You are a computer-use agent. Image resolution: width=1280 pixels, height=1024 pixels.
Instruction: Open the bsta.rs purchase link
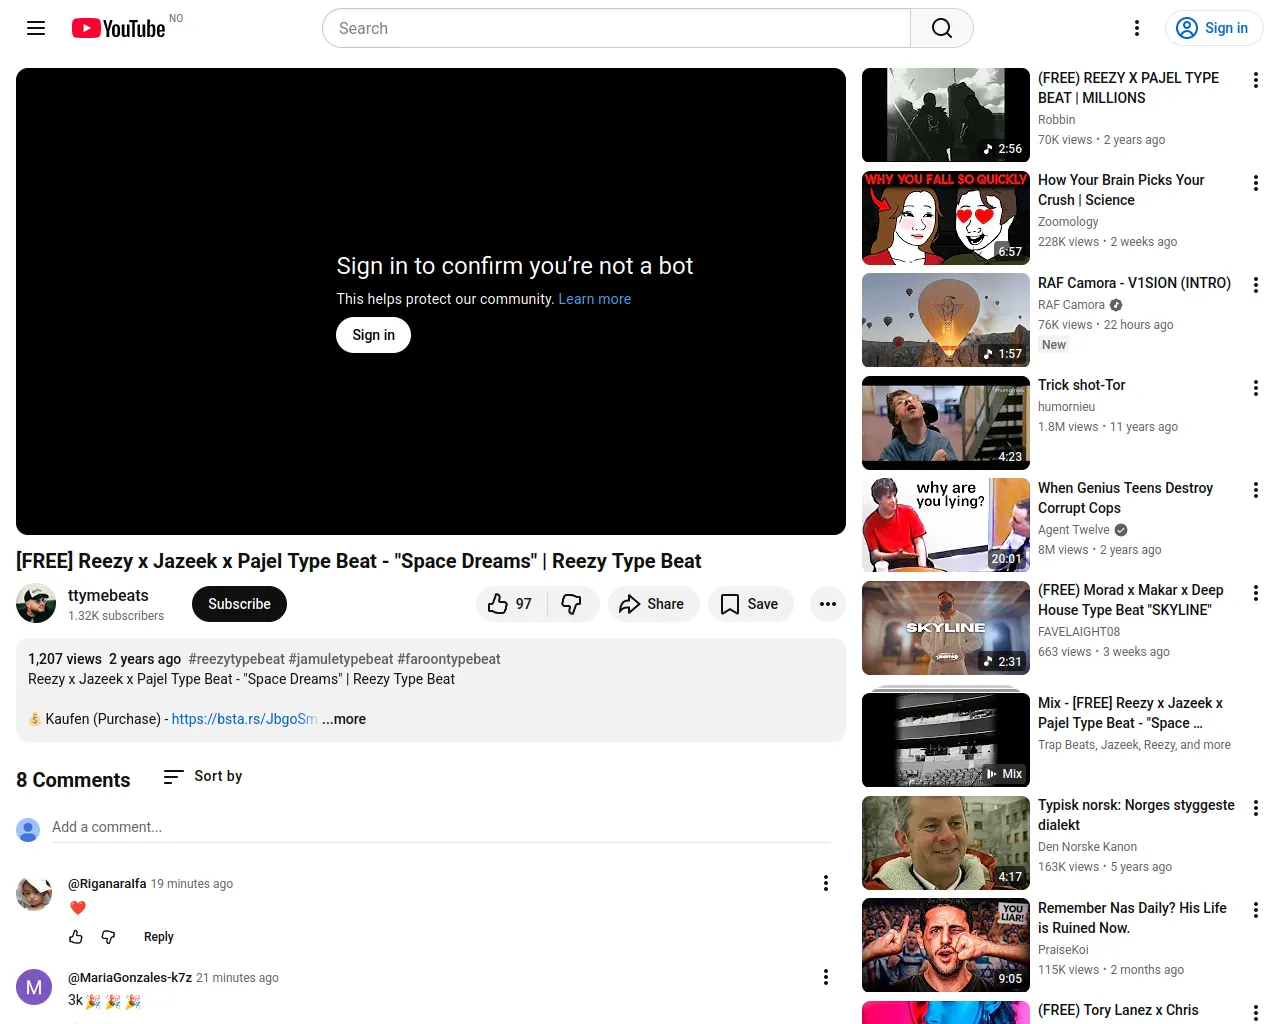[244, 719]
